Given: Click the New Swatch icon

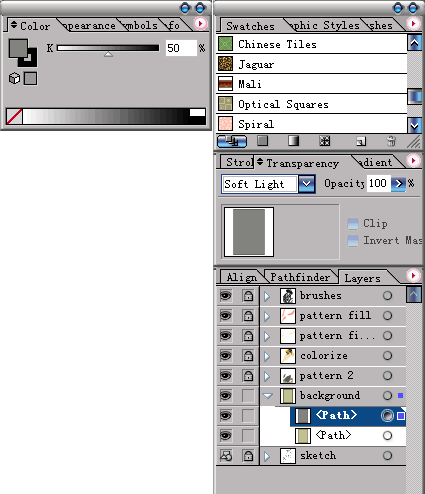Looking at the screenshot, I should [x=361, y=141].
